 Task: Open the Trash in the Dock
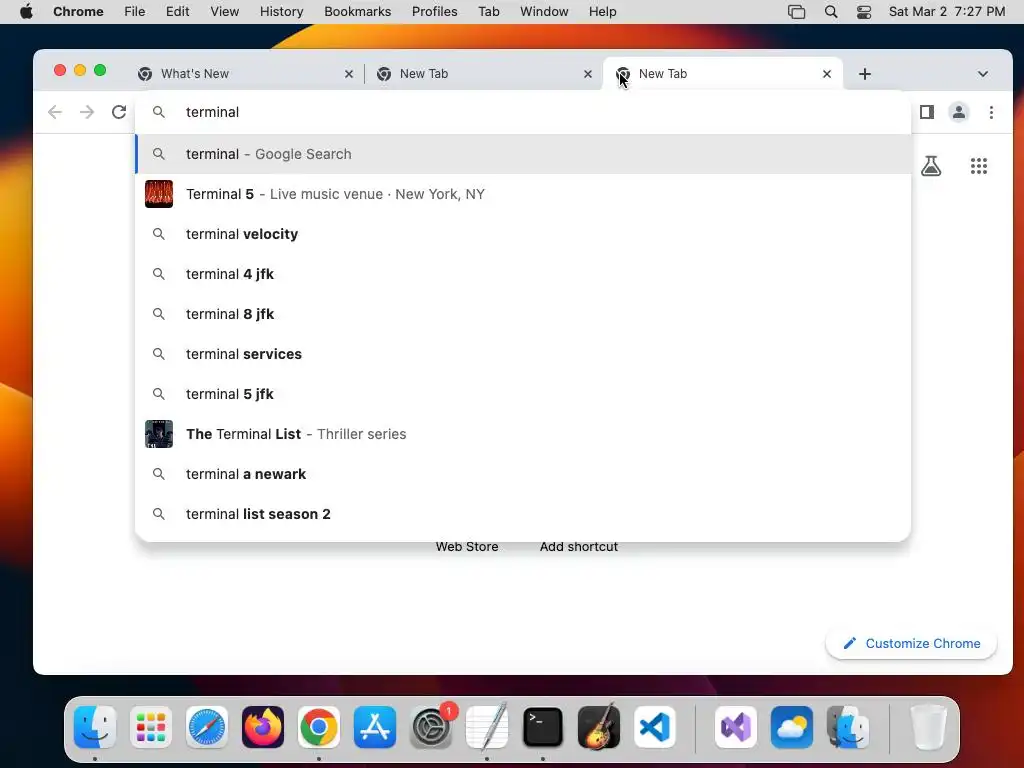[928, 727]
